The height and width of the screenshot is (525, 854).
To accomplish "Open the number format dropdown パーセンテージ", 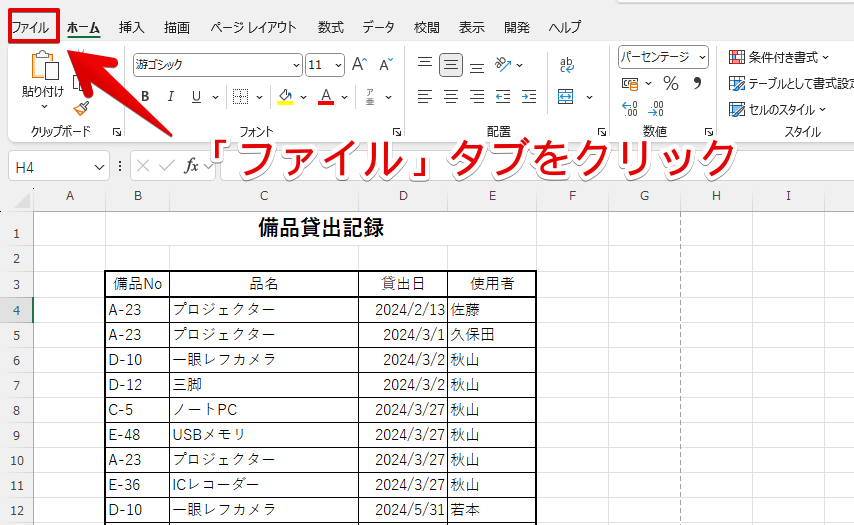I will [663, 57].
